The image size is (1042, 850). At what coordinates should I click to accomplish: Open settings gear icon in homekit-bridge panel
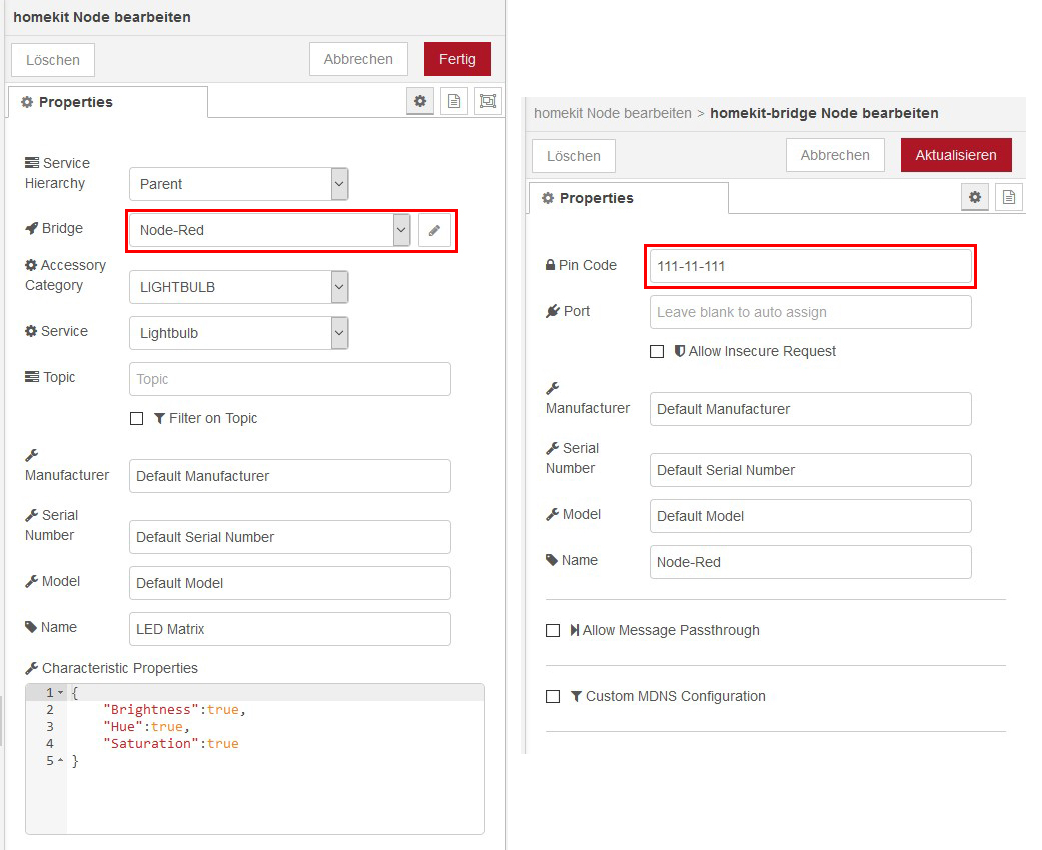click(x=975, y=197)
